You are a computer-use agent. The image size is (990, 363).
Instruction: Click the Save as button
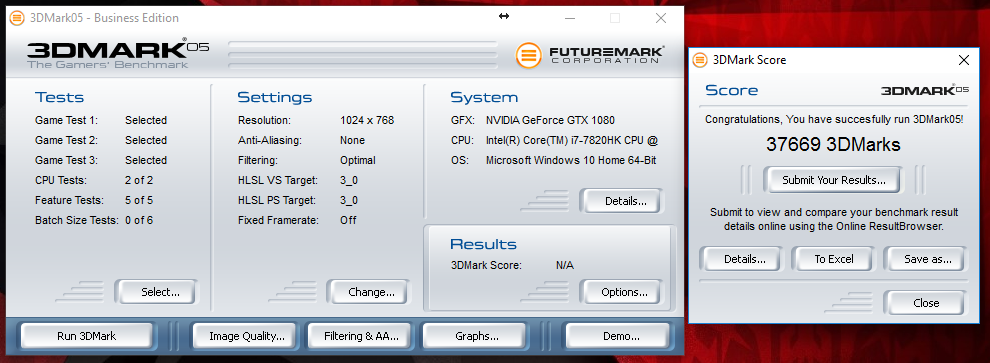925,259
